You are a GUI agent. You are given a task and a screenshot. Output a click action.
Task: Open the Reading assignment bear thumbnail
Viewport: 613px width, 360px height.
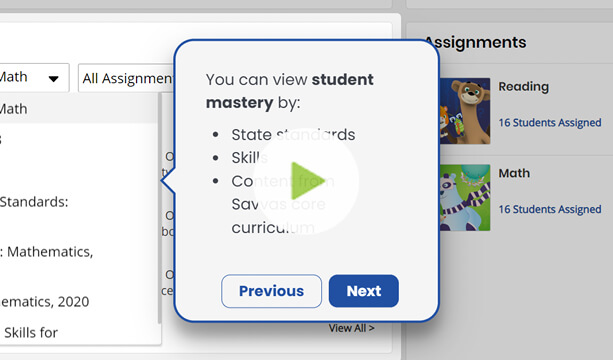tap(465, 111)
